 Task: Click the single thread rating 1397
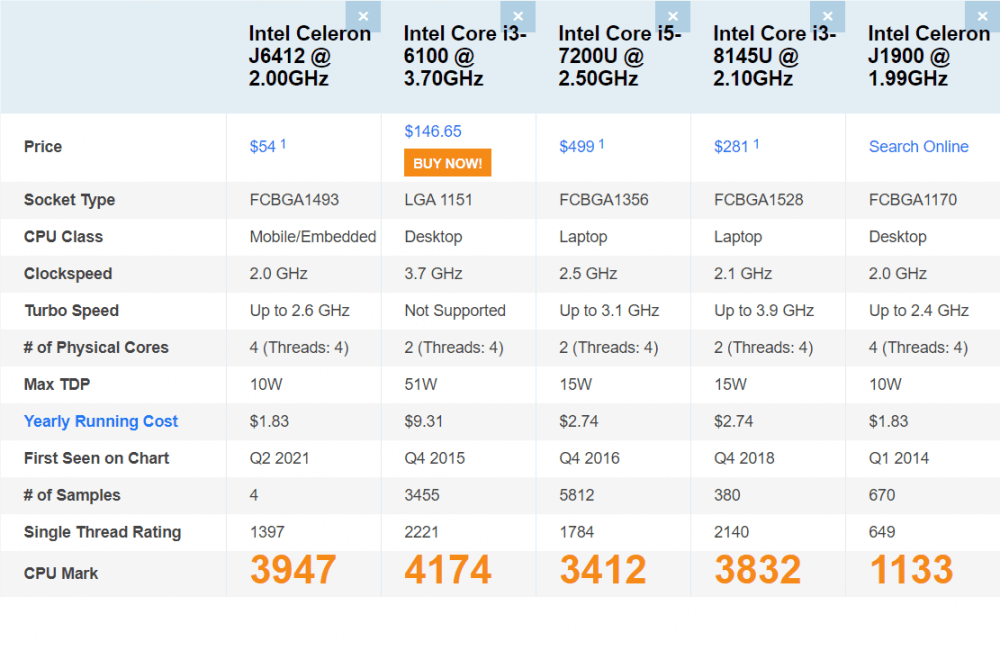tap(267, 532)
